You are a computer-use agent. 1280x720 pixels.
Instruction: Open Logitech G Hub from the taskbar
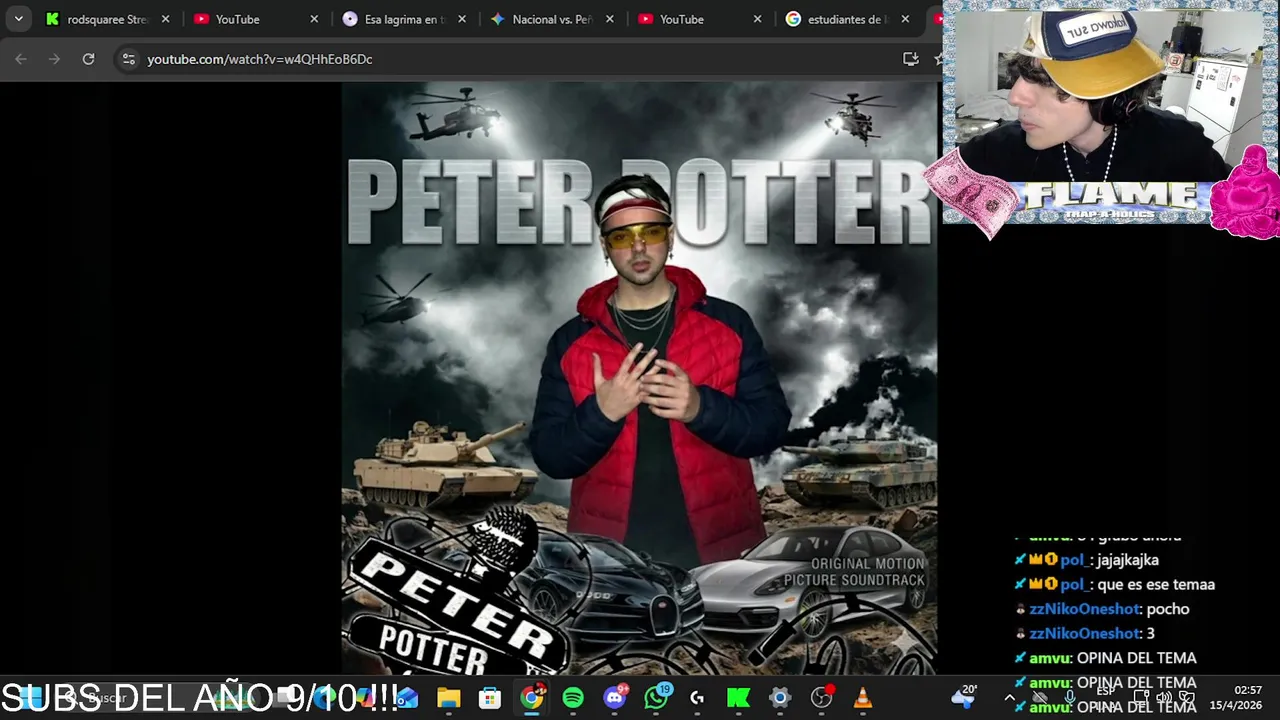coord(697,698)
